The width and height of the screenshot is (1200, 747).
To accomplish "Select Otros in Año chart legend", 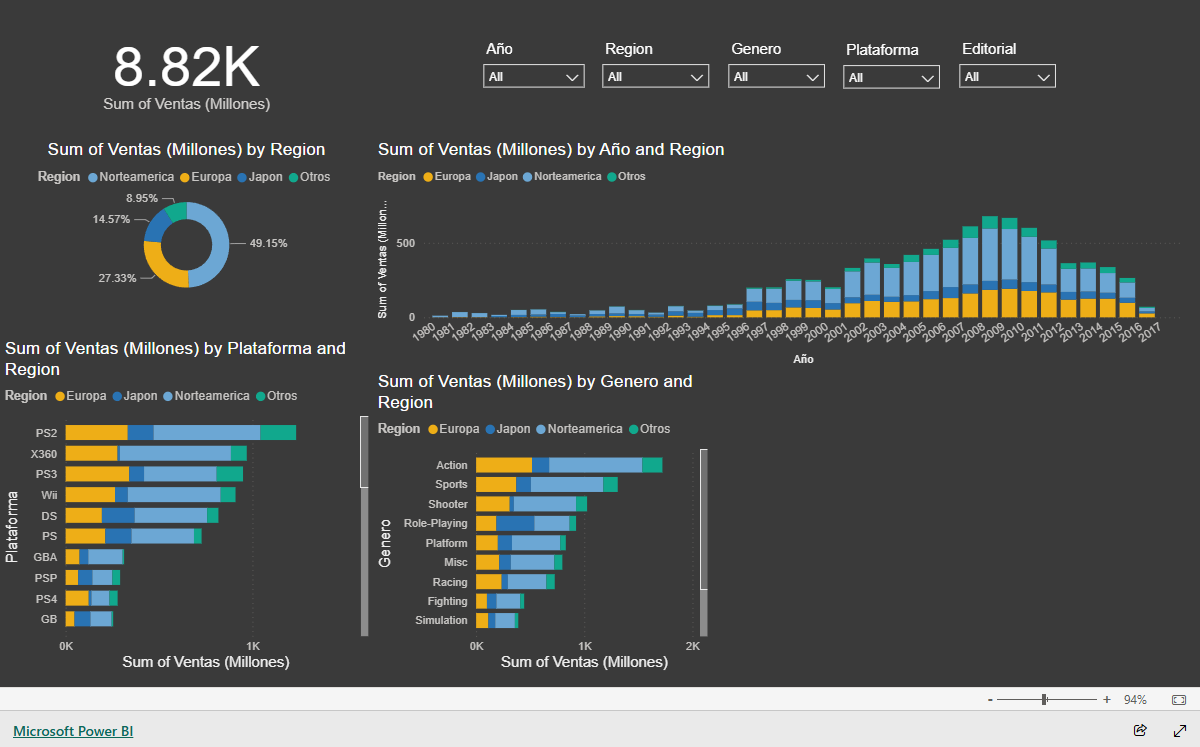I will [x=626, y=176].
